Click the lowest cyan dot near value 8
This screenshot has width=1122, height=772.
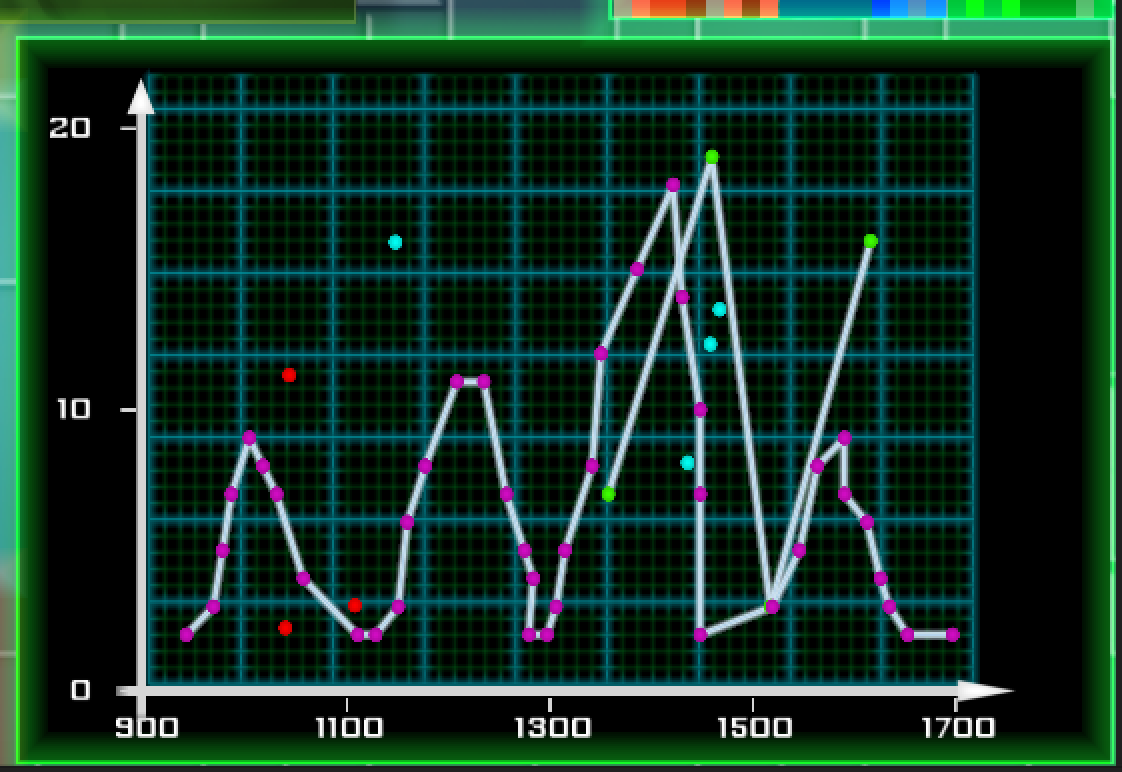point(687,463)
